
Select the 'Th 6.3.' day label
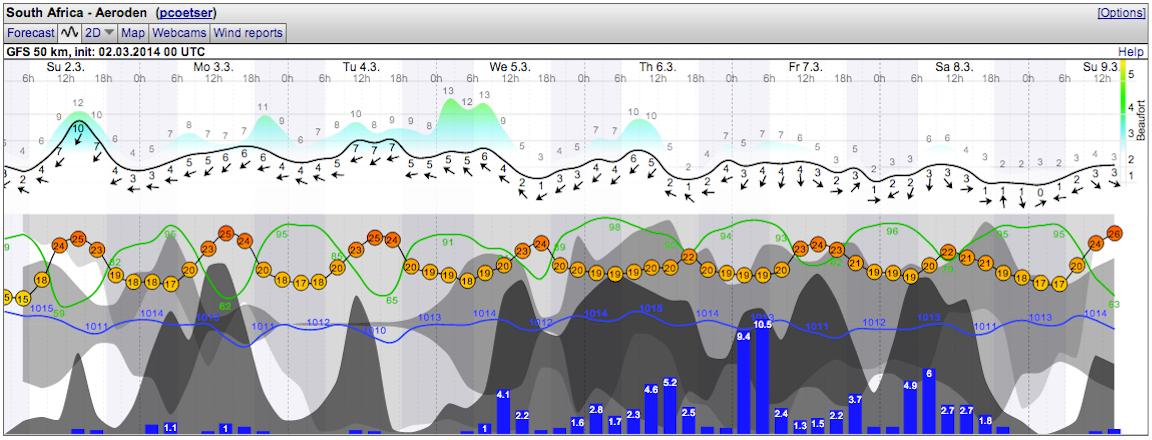pyautogui.click(x=658, y=67)
